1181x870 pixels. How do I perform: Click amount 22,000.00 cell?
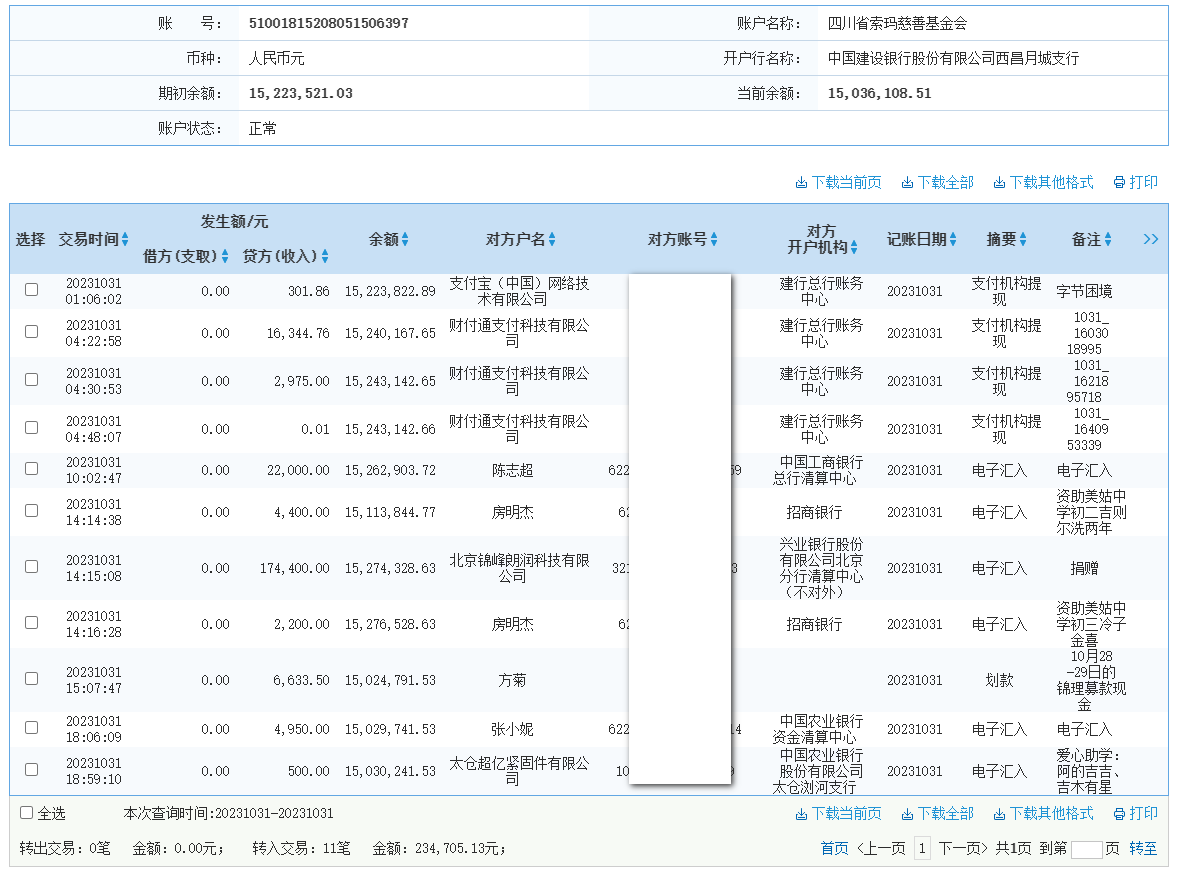pyautogui.click(x=298, y=470)
